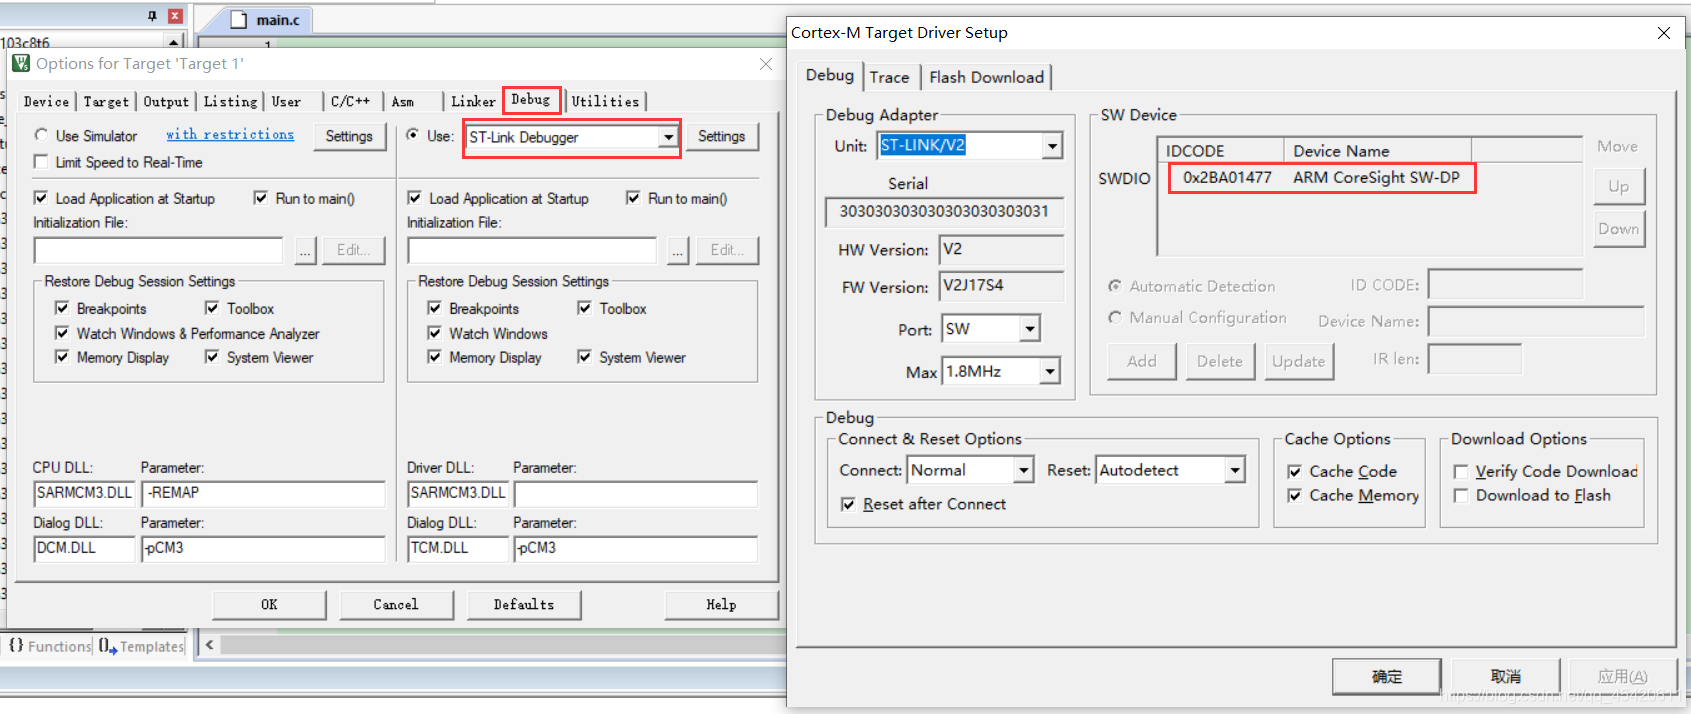The image size is (1691, 714).
Task: Click the editor horizontal scrollbar left arrow
Action: (x=209, y=645)
